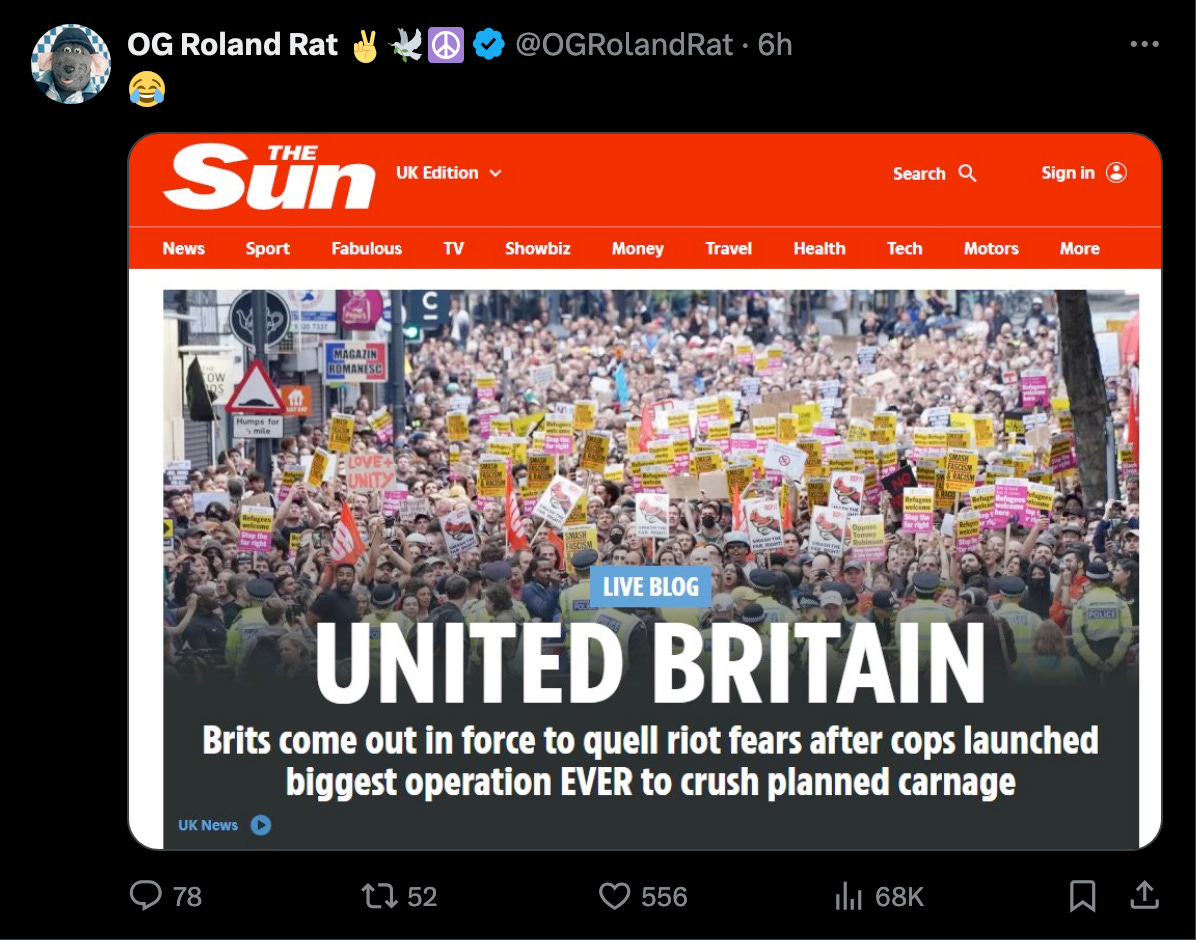Click the repost arrows icon

[379, 896]
